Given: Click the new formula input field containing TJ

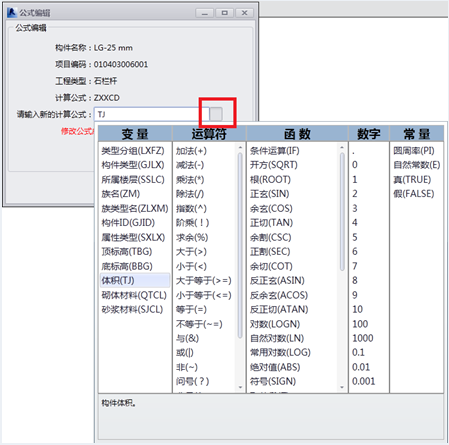Looking at the screenshot, I should (152, 114).
